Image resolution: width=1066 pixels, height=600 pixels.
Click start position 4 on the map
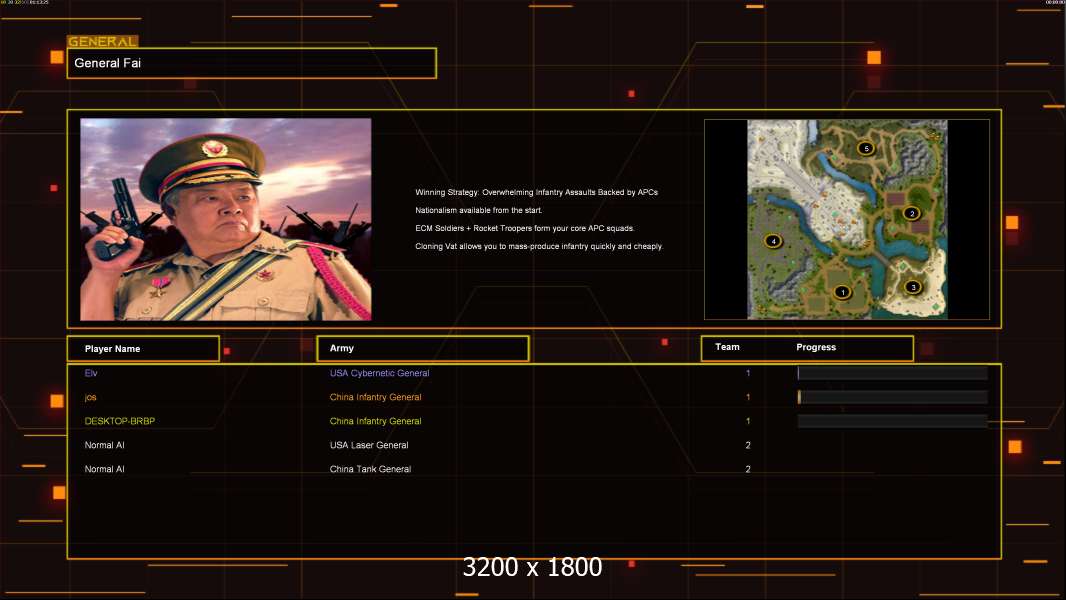(x=773, y=241)
